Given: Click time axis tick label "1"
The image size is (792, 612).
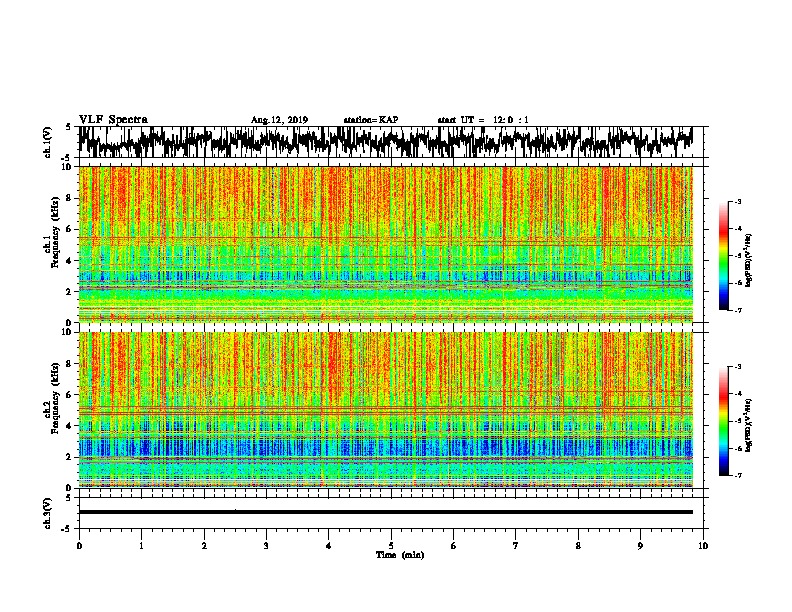Looking at the screenshot, I should pos(141,546).
